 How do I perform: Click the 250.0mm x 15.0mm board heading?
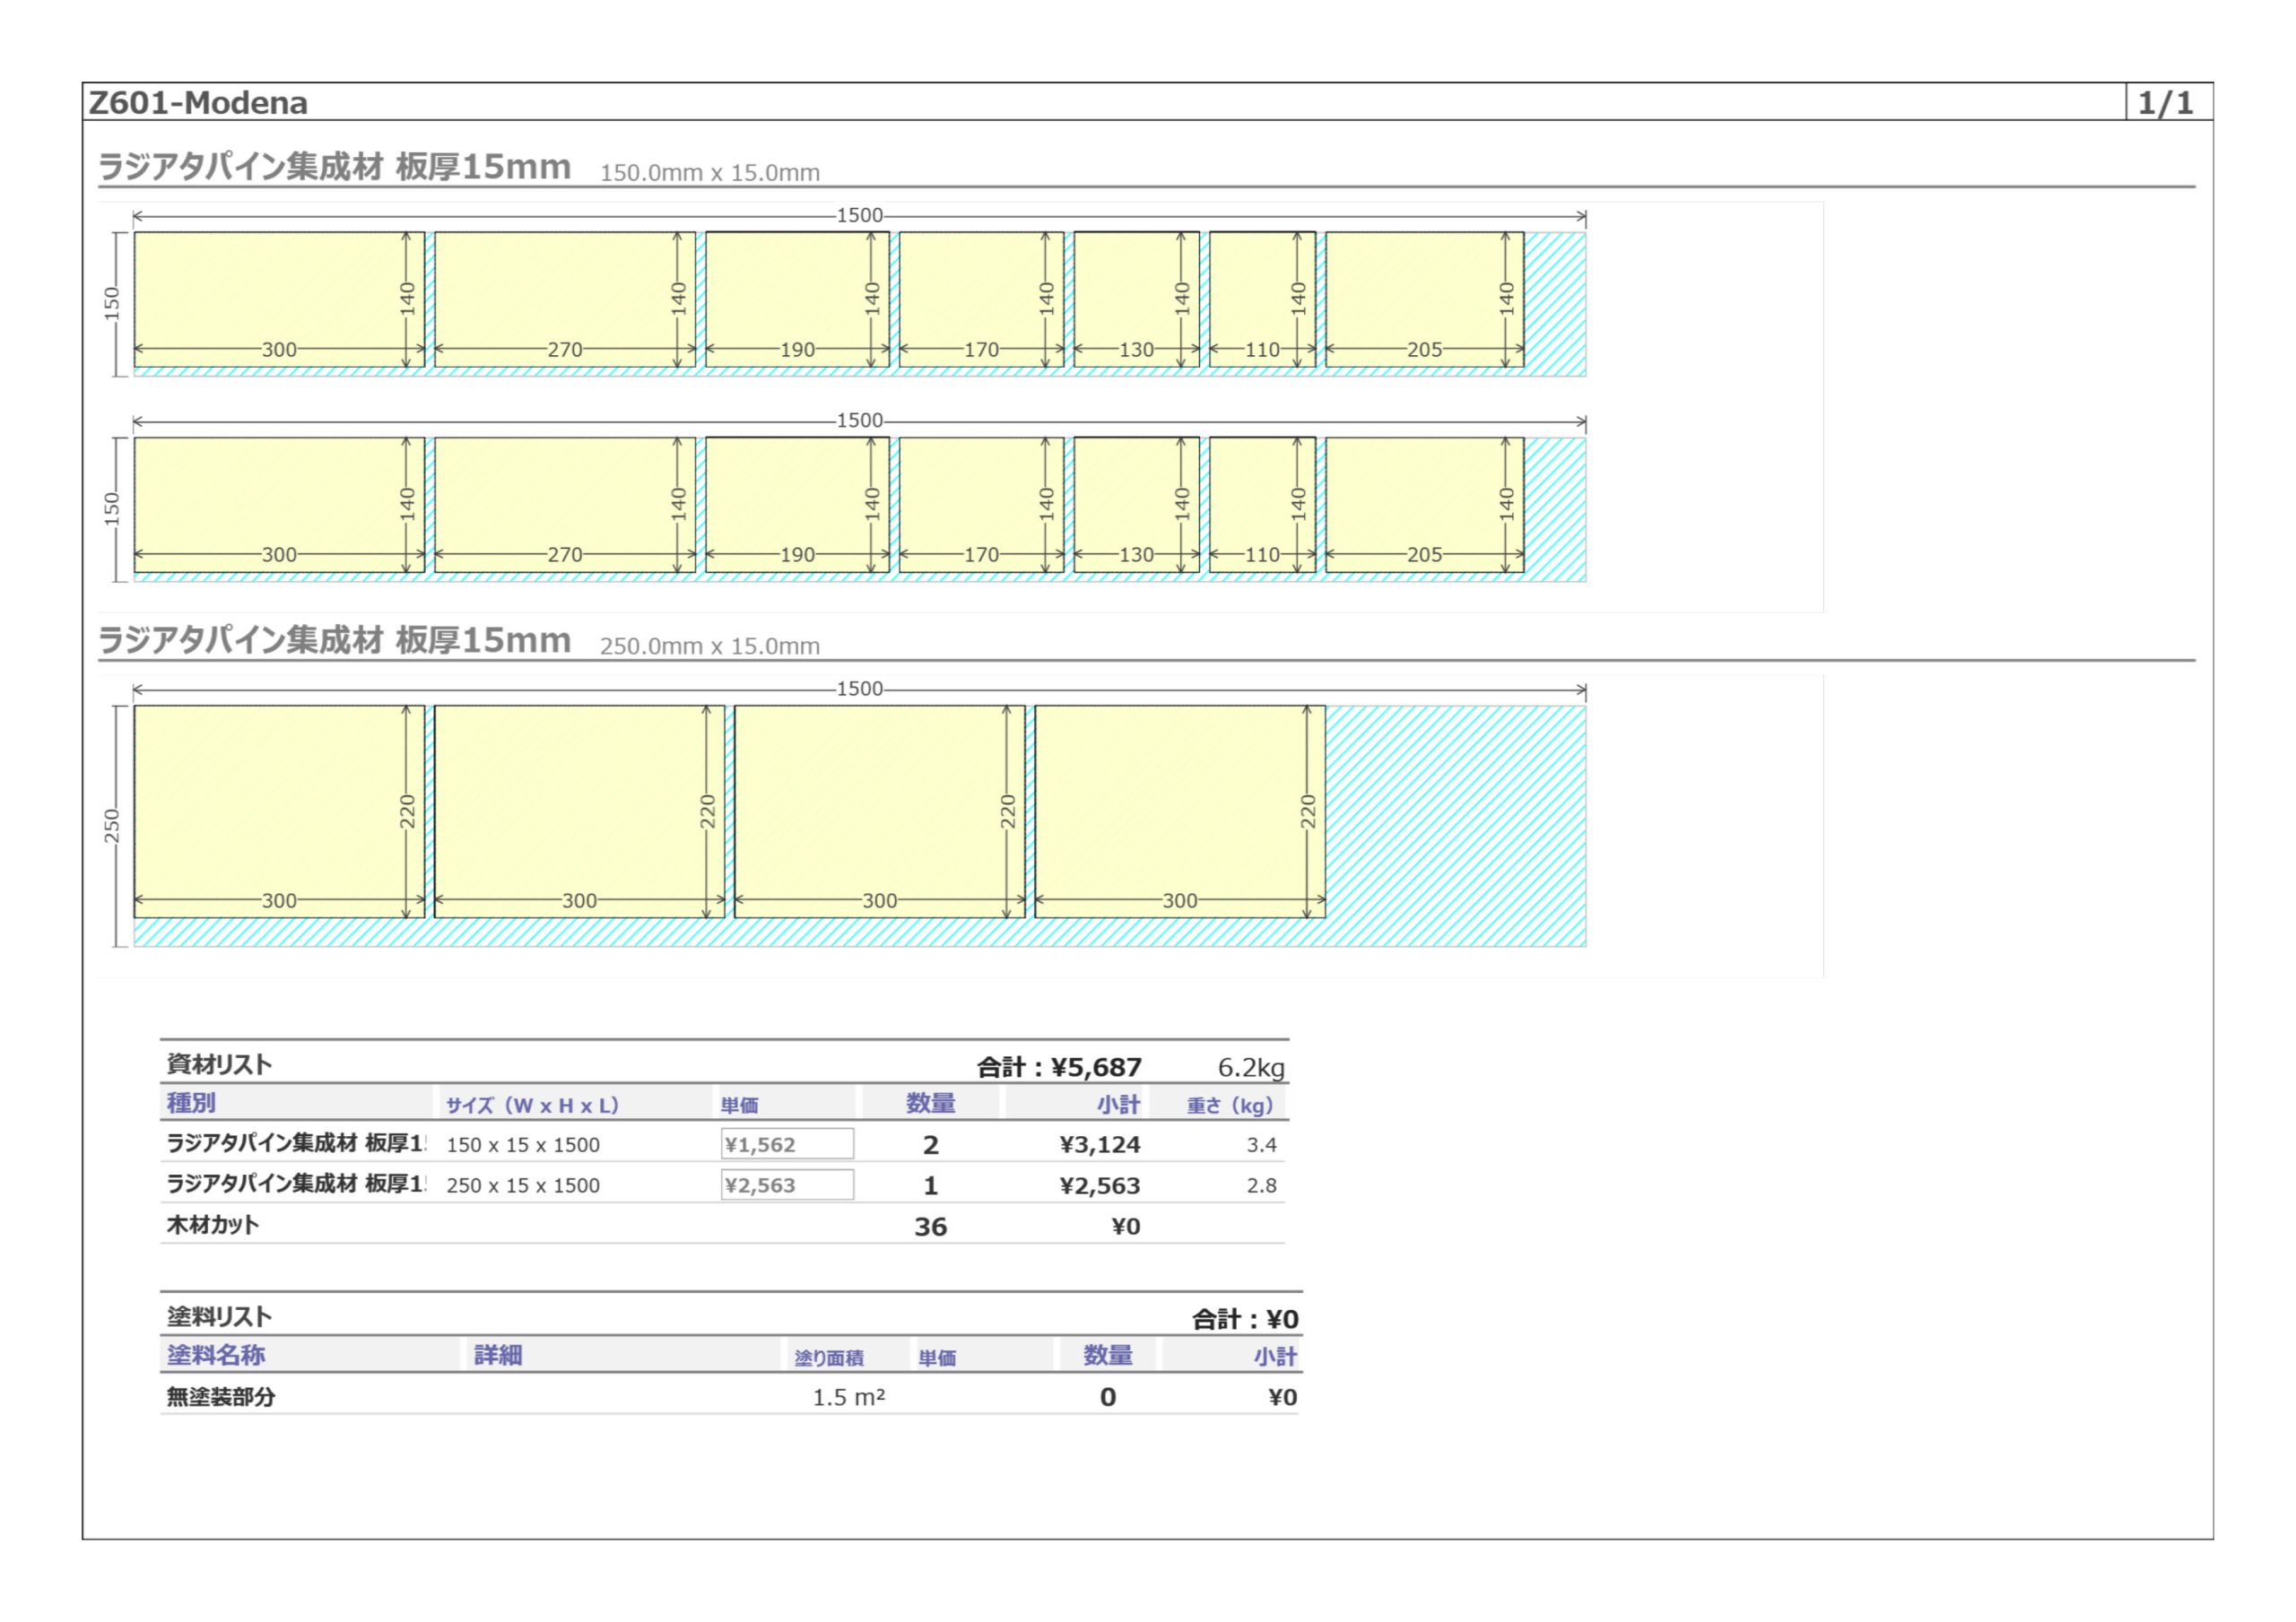click(710, 646)
